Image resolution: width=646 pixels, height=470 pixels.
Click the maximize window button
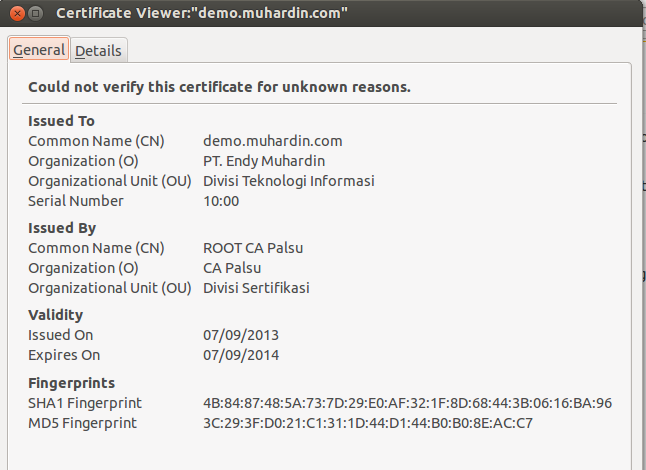pos(34,14)
